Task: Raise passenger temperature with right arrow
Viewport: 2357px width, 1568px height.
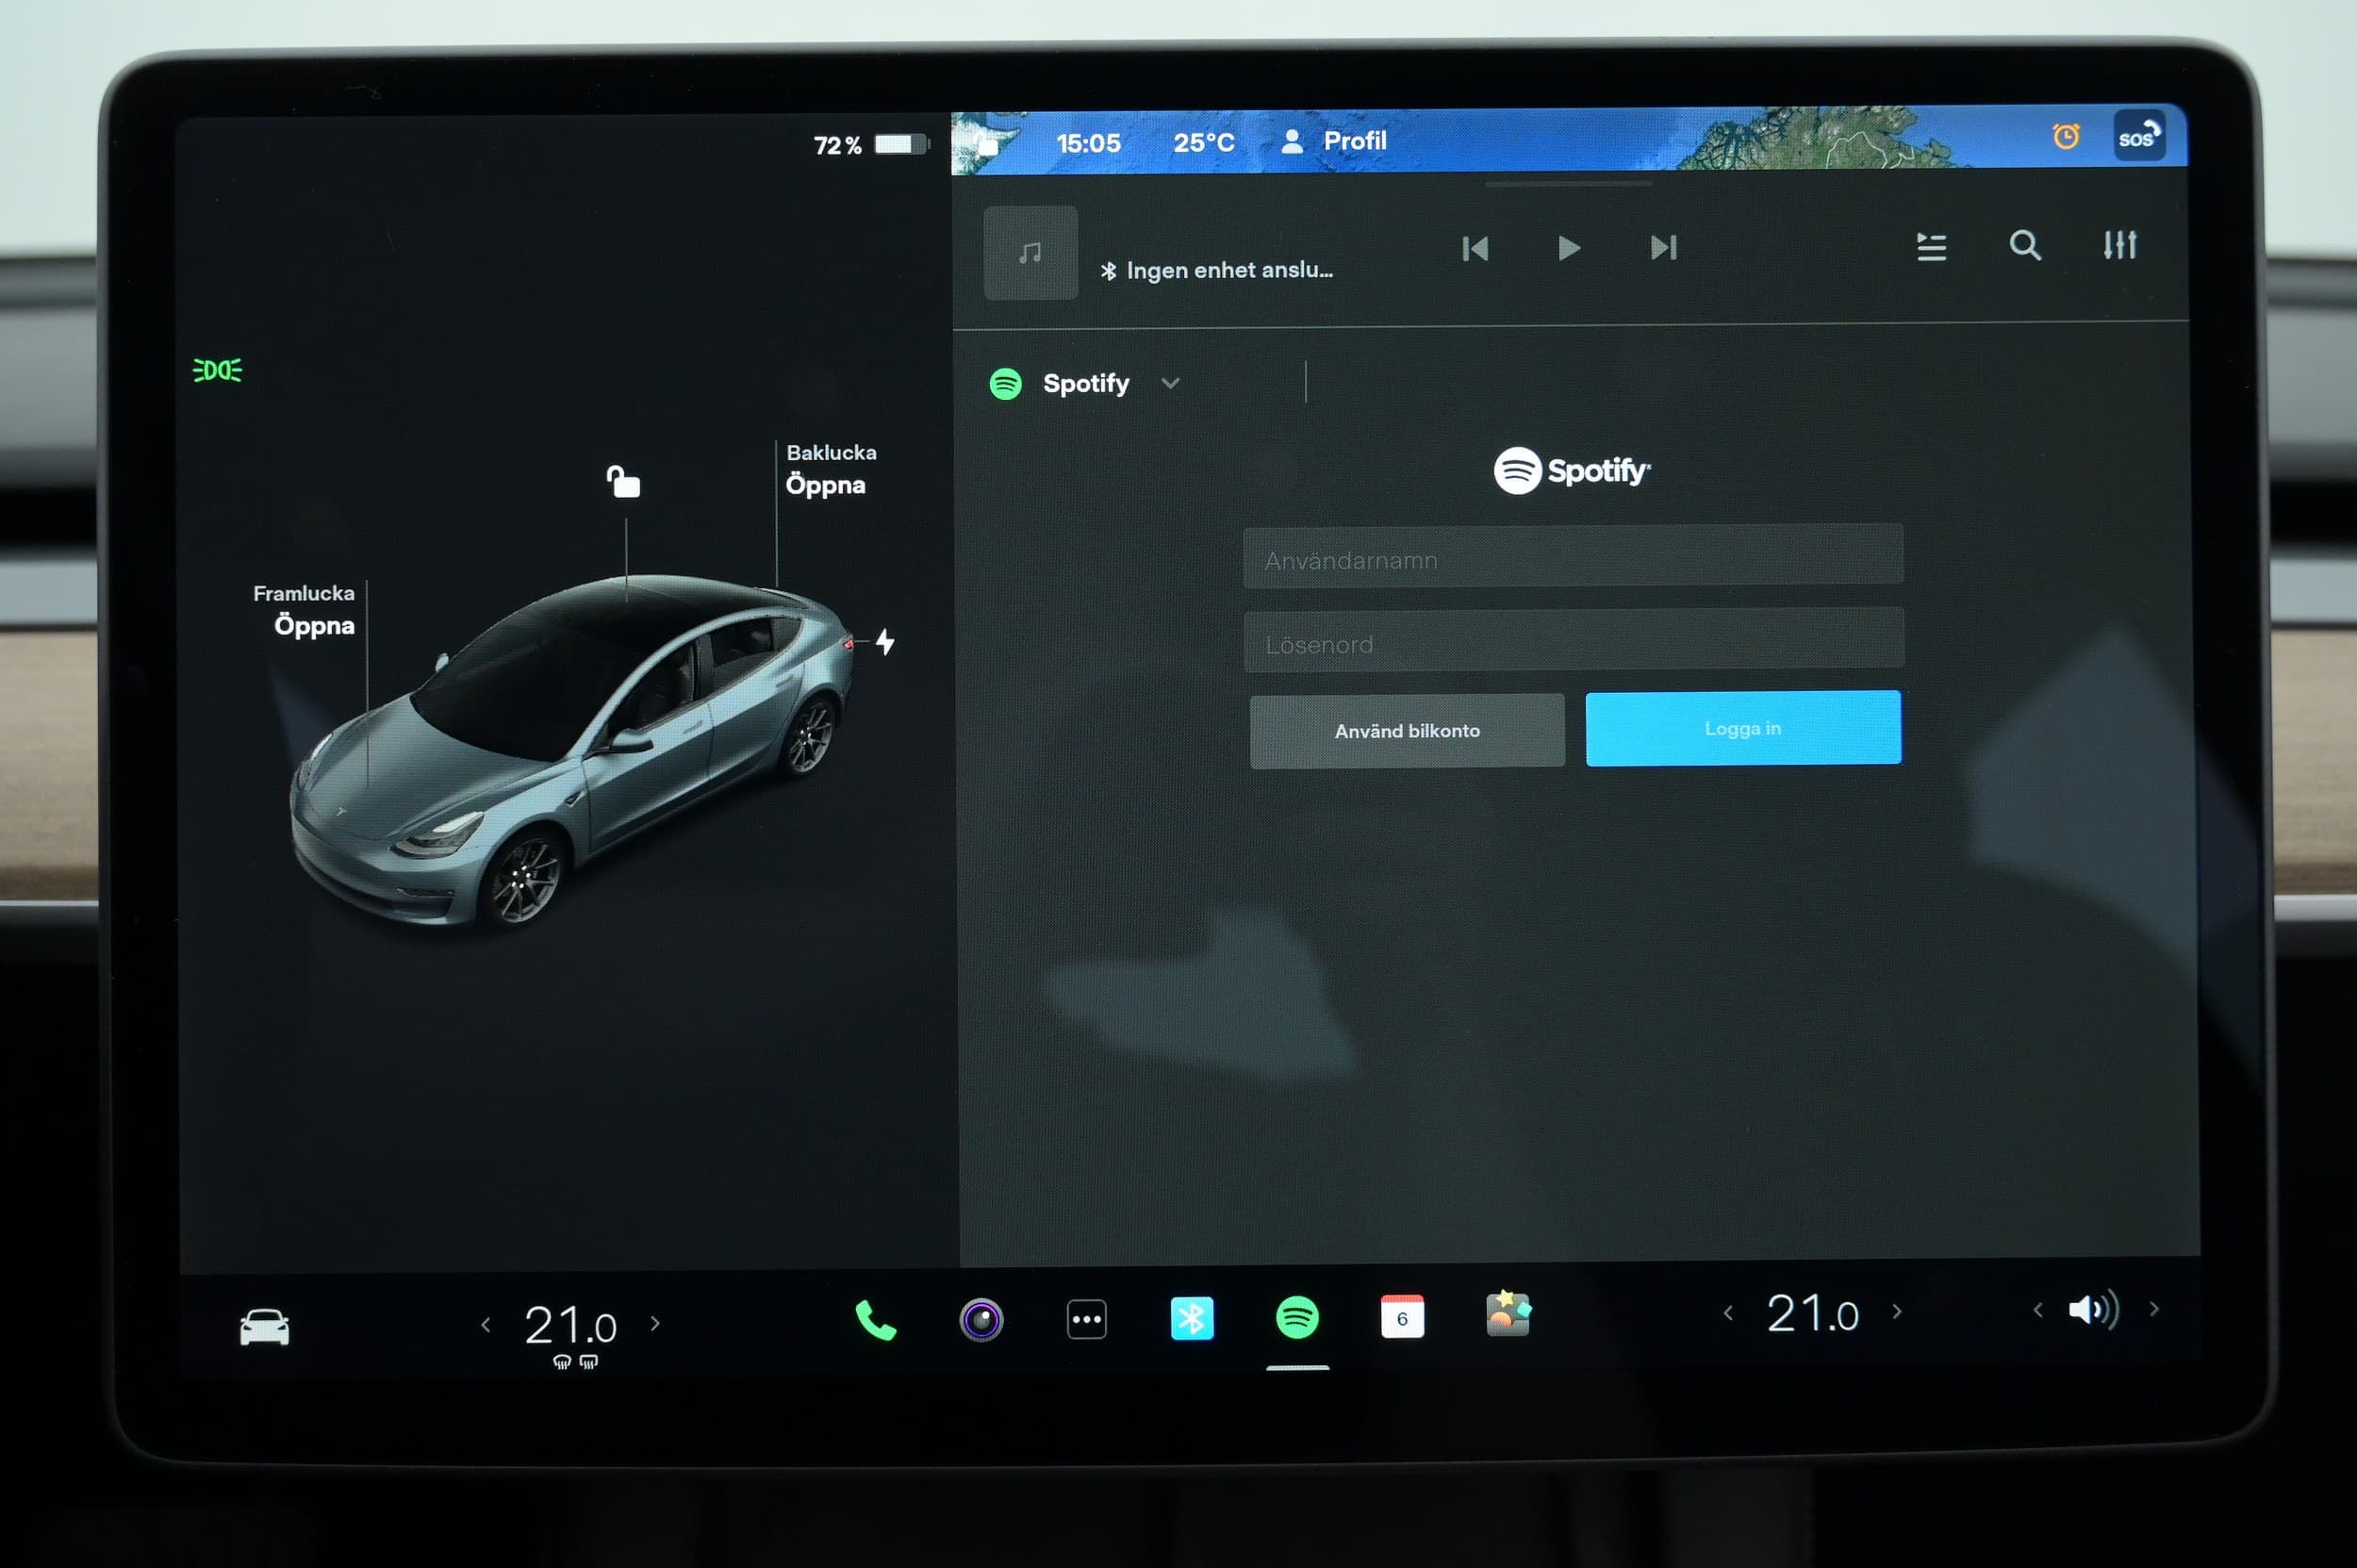Action: (x=1897, y=1312)
